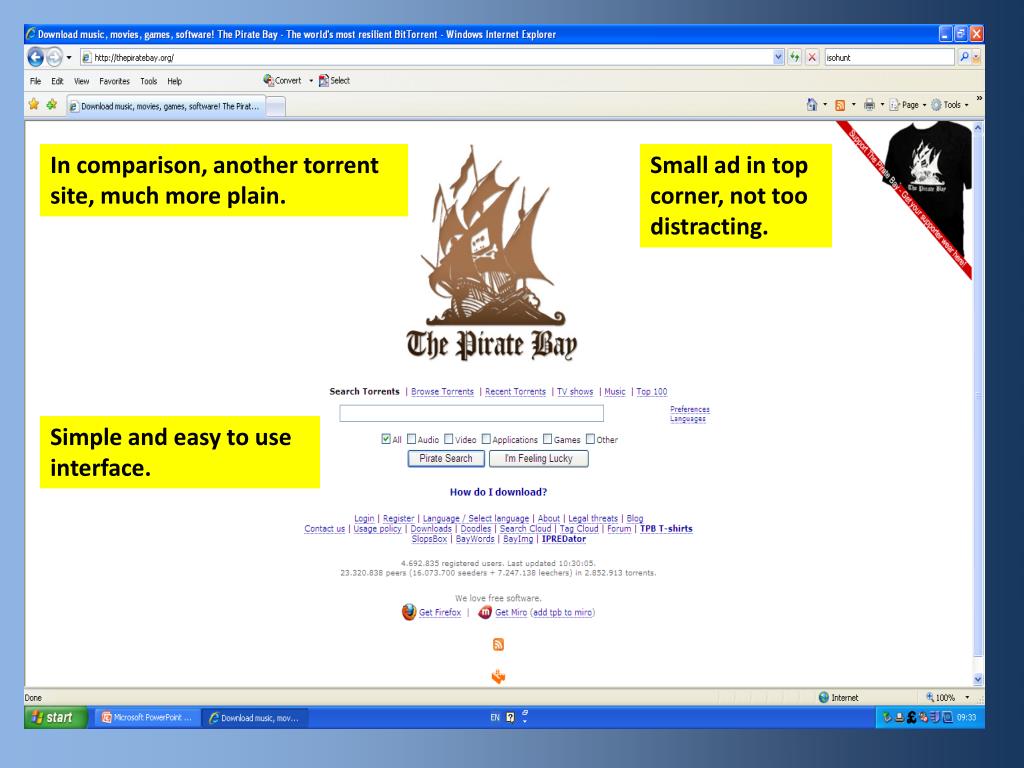This screenshot has width=1024, height=768.
Task: Open the Favorites menu
Action: [x=114, y=82]
